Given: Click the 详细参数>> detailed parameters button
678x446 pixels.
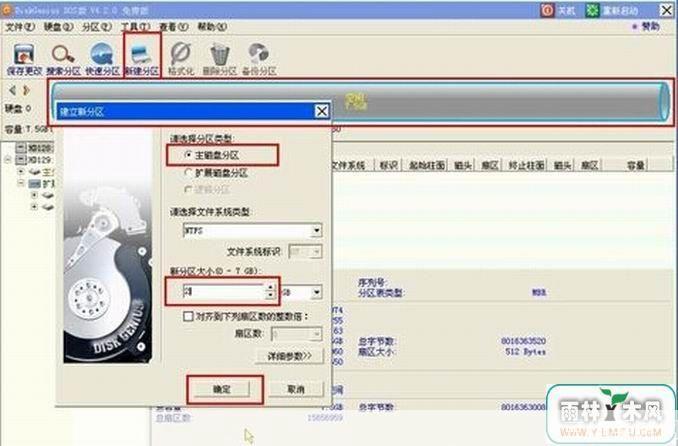Looking at the screenshot, I should [x=289, y=356].
